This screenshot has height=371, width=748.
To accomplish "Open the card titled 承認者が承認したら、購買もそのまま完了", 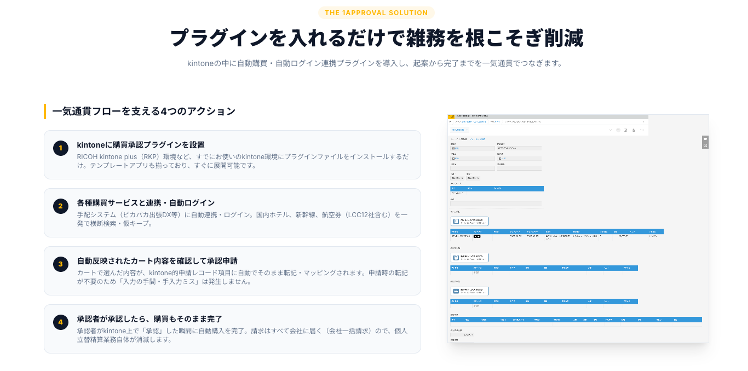I will (x=232, y=329).
